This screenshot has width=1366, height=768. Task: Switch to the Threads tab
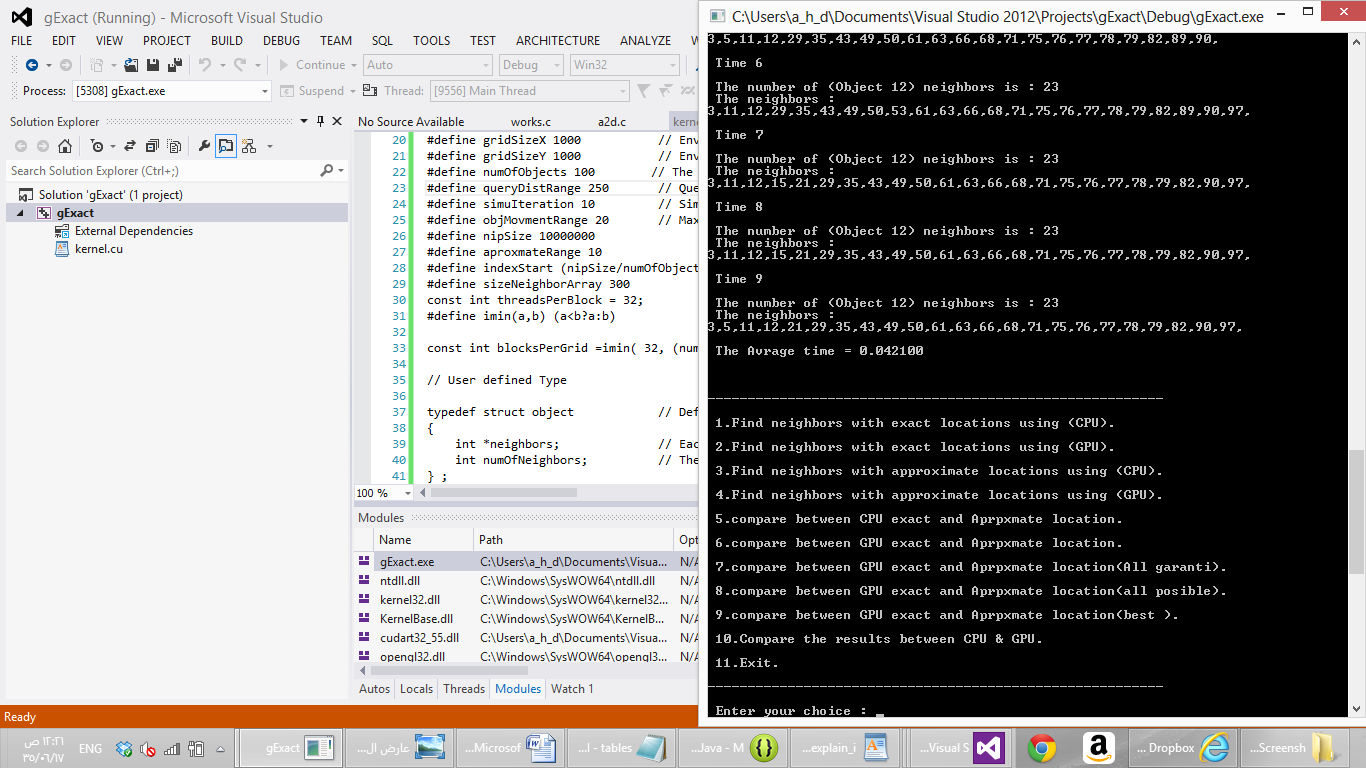click(x=464, y=689)
